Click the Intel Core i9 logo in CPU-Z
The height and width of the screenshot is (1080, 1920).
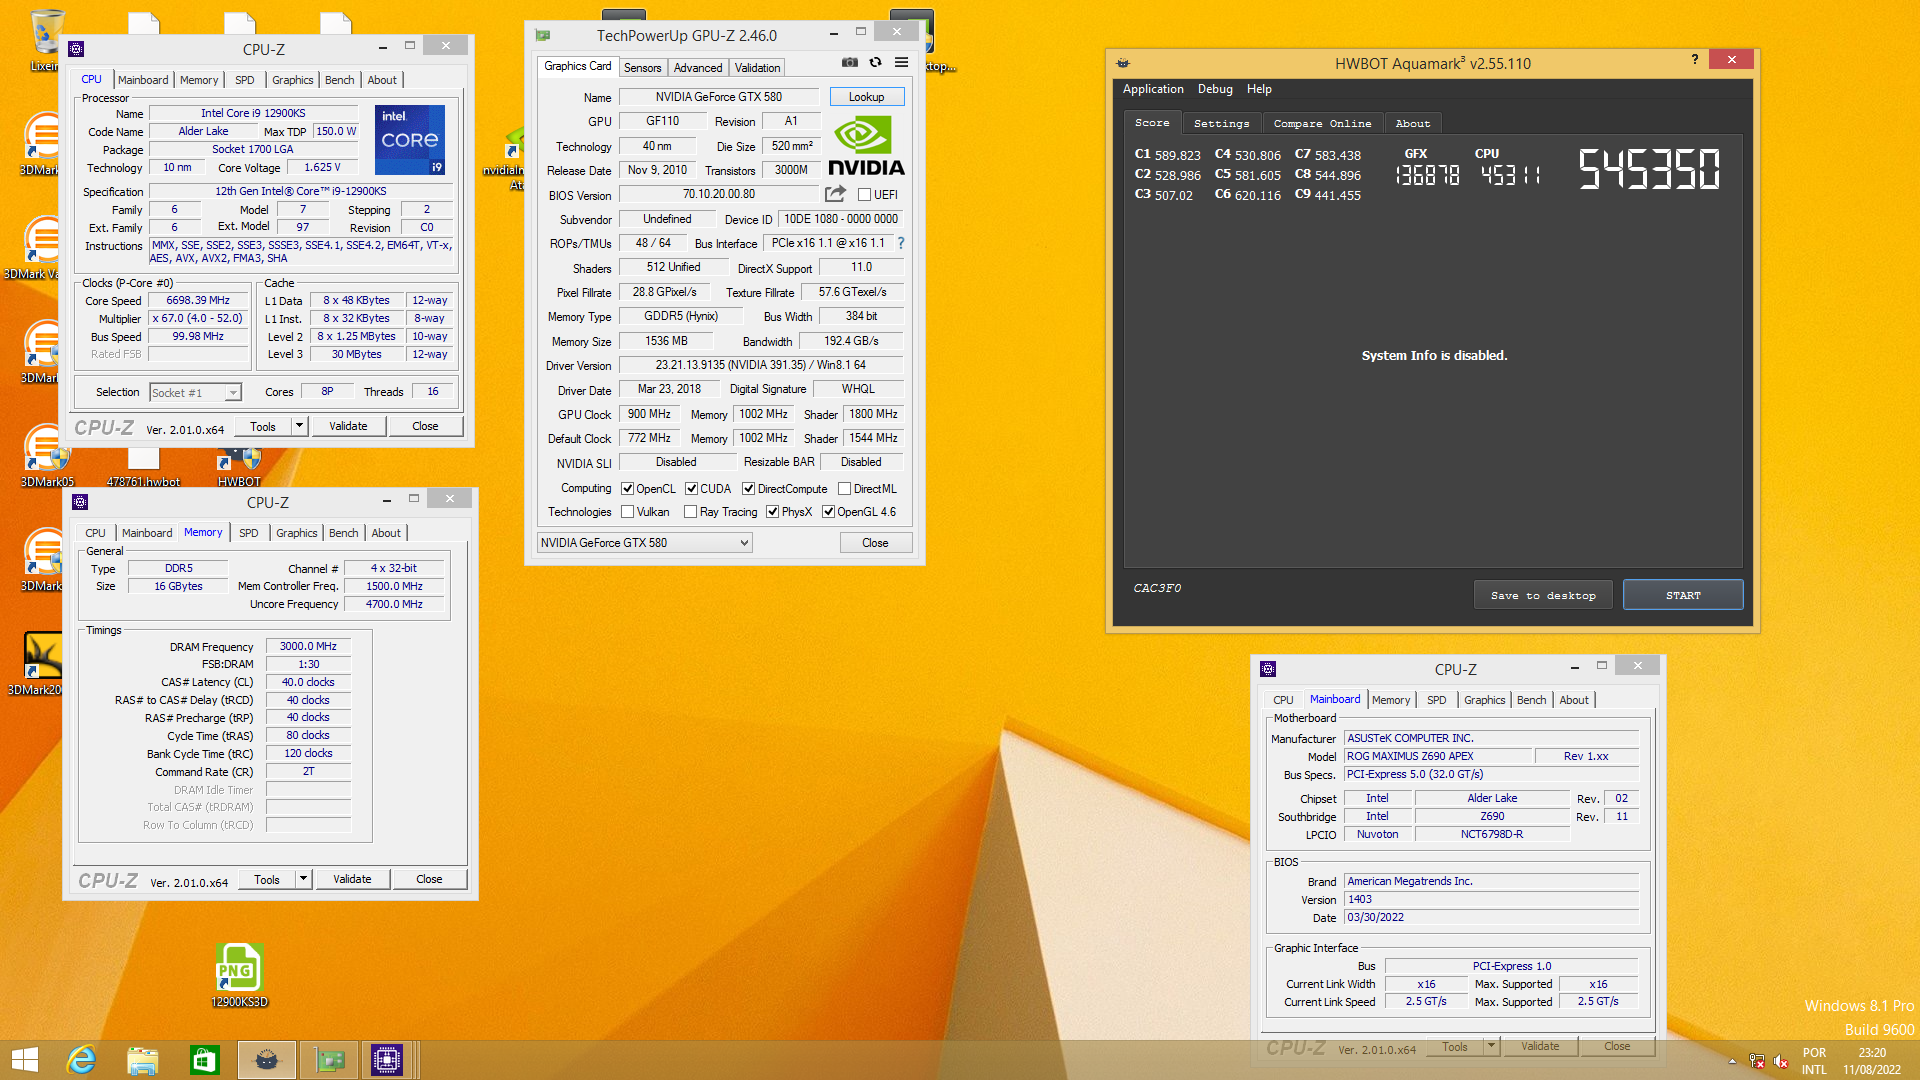[x=409, y=139]
